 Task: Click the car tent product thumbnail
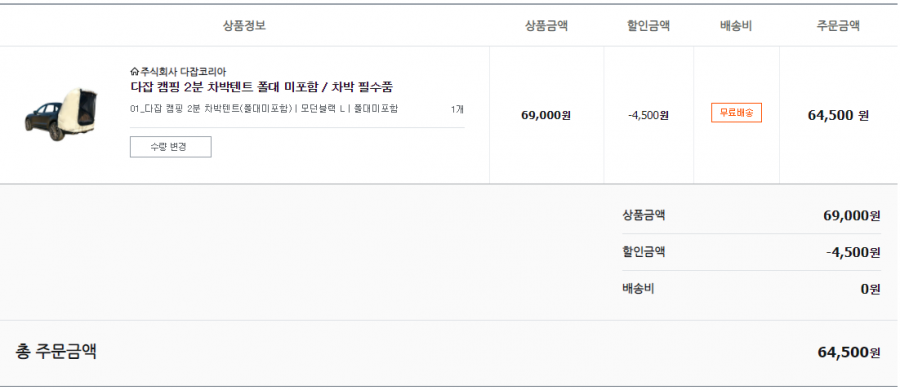pyautogui.click(x=61, y=114)
